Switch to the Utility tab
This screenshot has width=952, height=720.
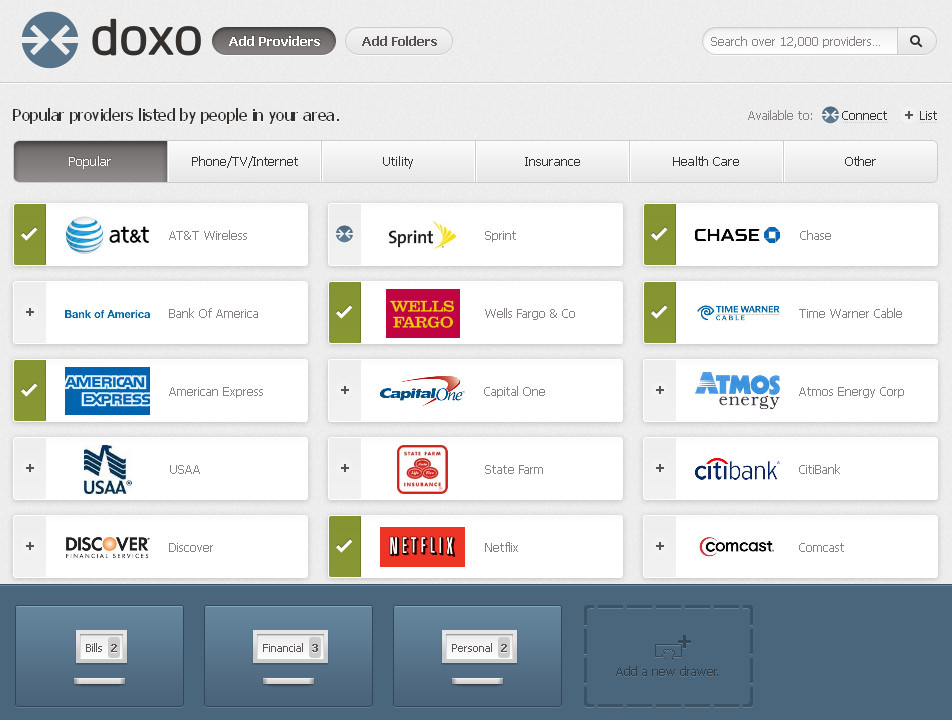pos(398,161)
